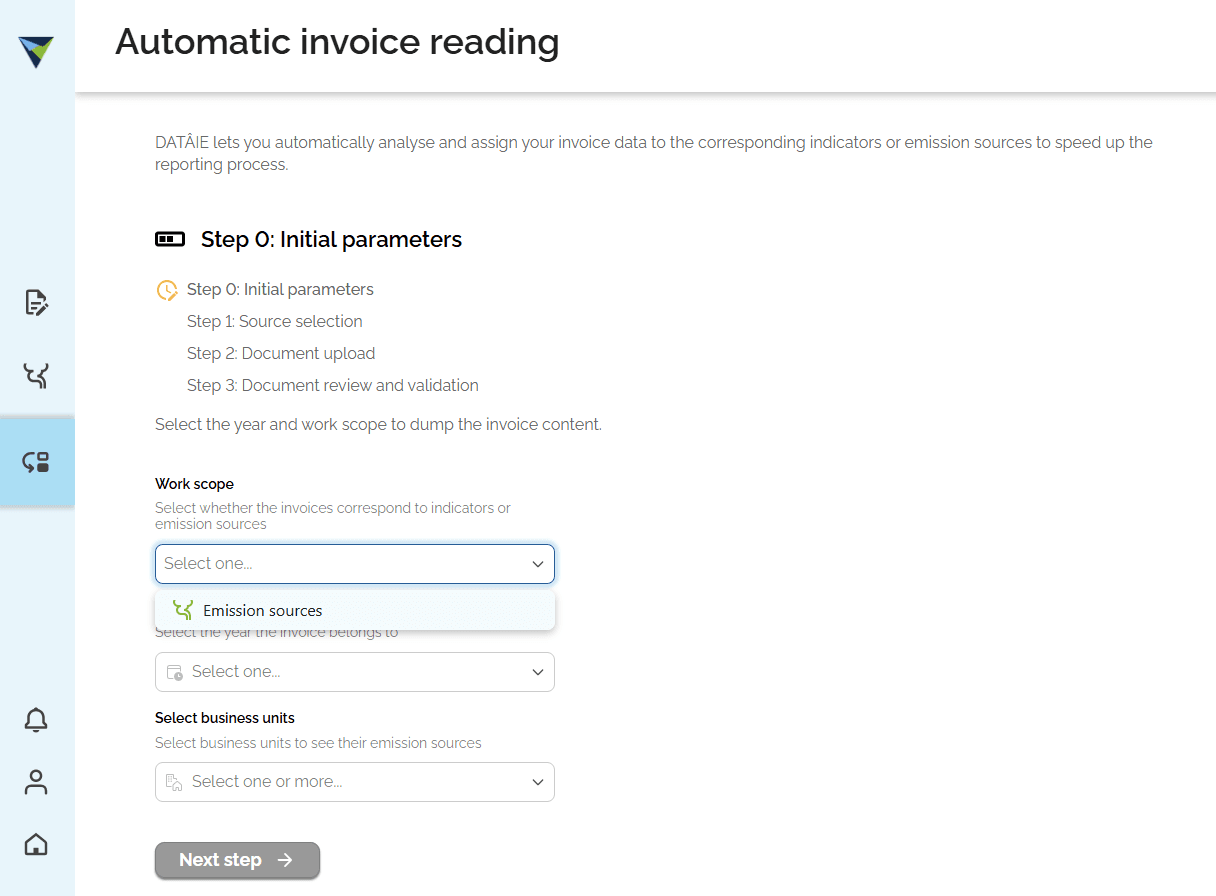Click Step 0: Initial parameters in list
This screenshot has width=1216, height=896.
(280, 289)
